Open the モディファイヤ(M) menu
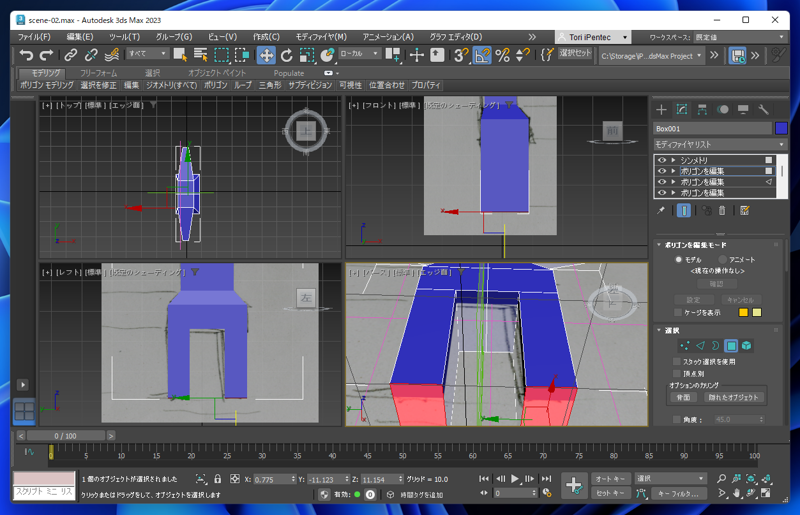800x515 pixels. pyautogui.click(x=321, y=37)
